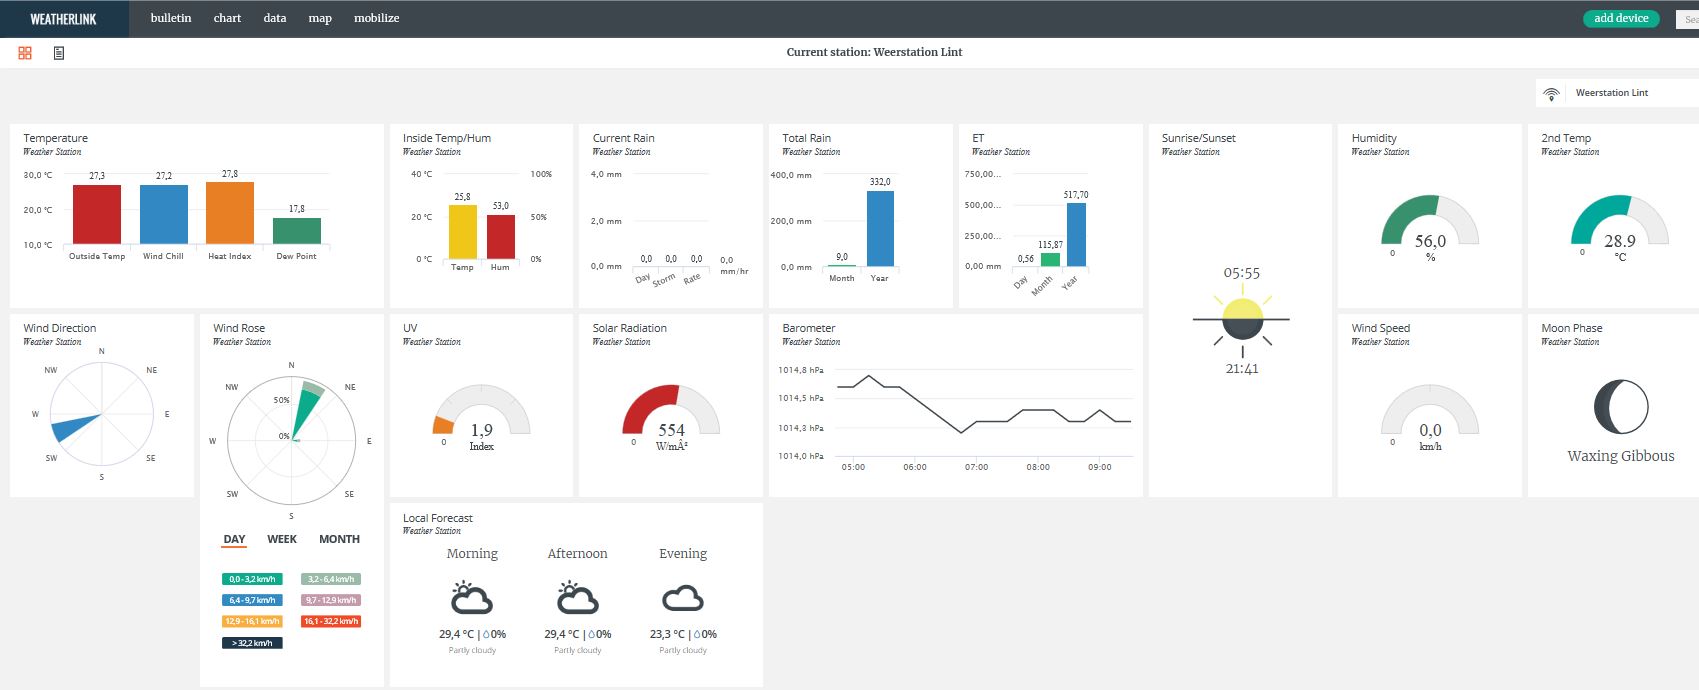Click the blue Wind Chill bar
This screenshot has width=1699, height=690.
tap(164, 214)
